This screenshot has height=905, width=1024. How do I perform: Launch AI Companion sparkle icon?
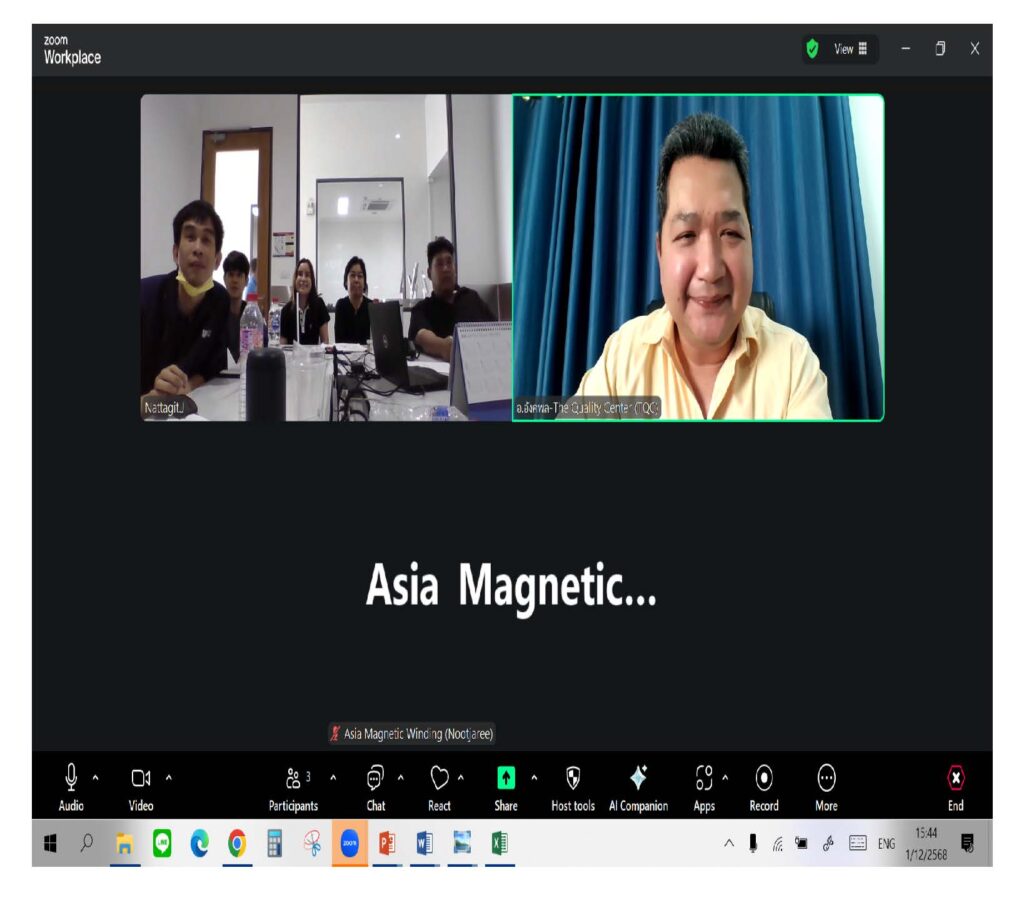coord(638,785)
